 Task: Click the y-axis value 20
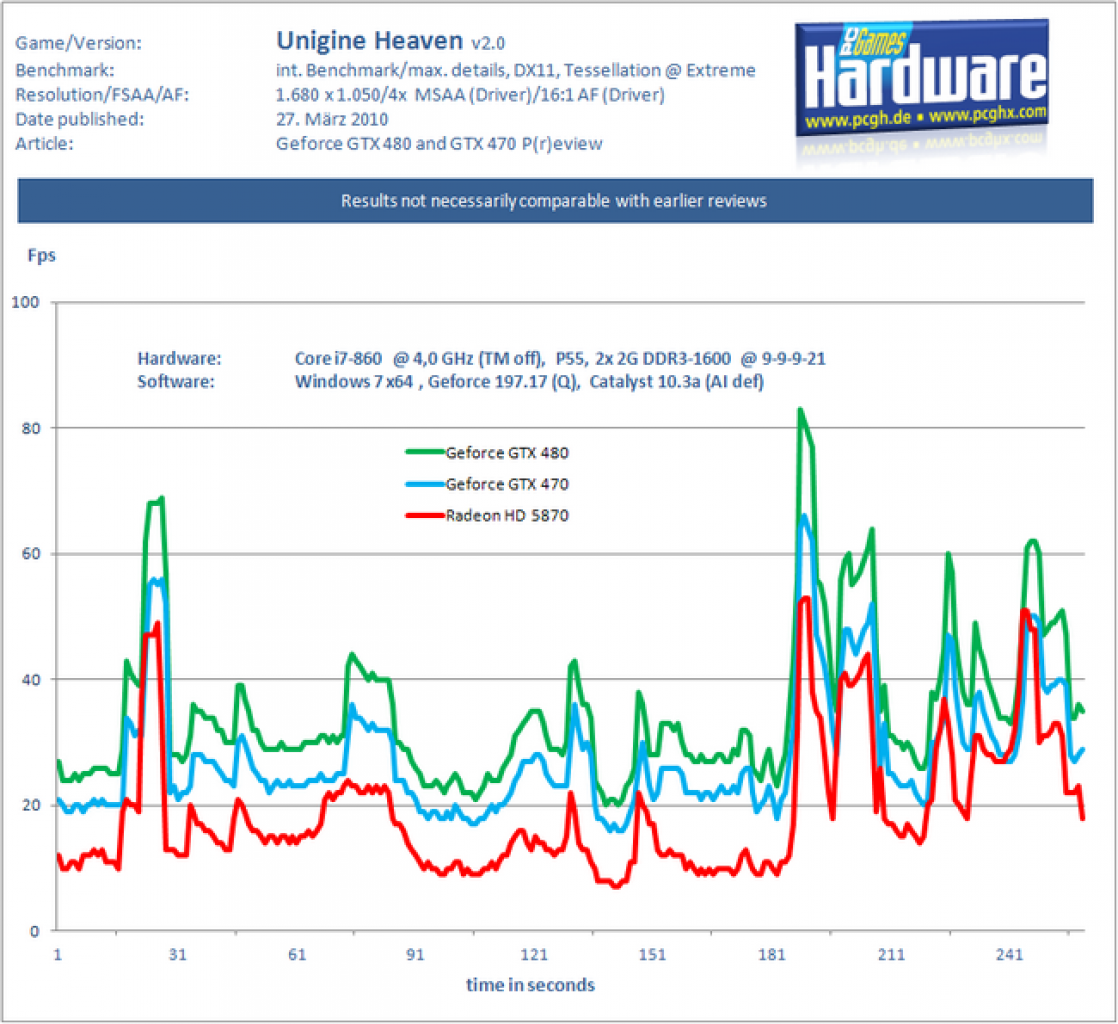(30, 805)
